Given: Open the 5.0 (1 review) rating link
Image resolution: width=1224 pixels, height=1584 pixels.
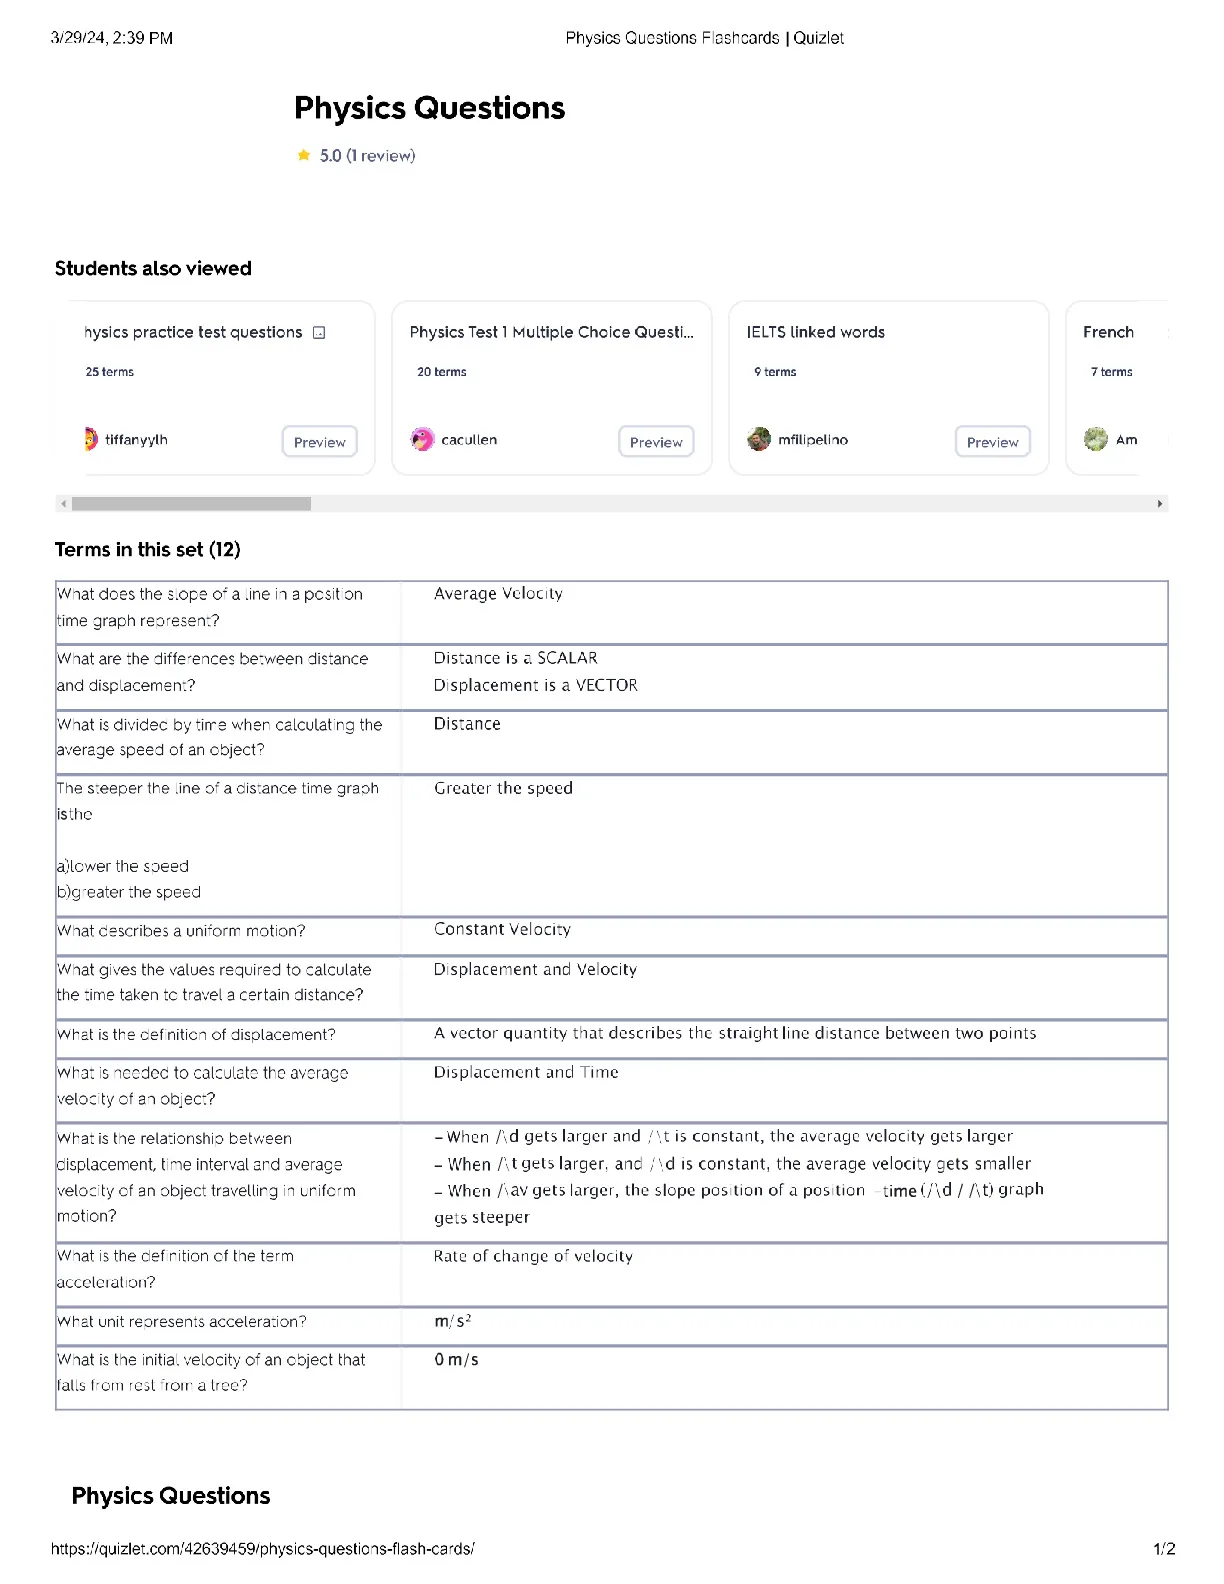Looking at the screenshot, I should click(x=367, y=156).
